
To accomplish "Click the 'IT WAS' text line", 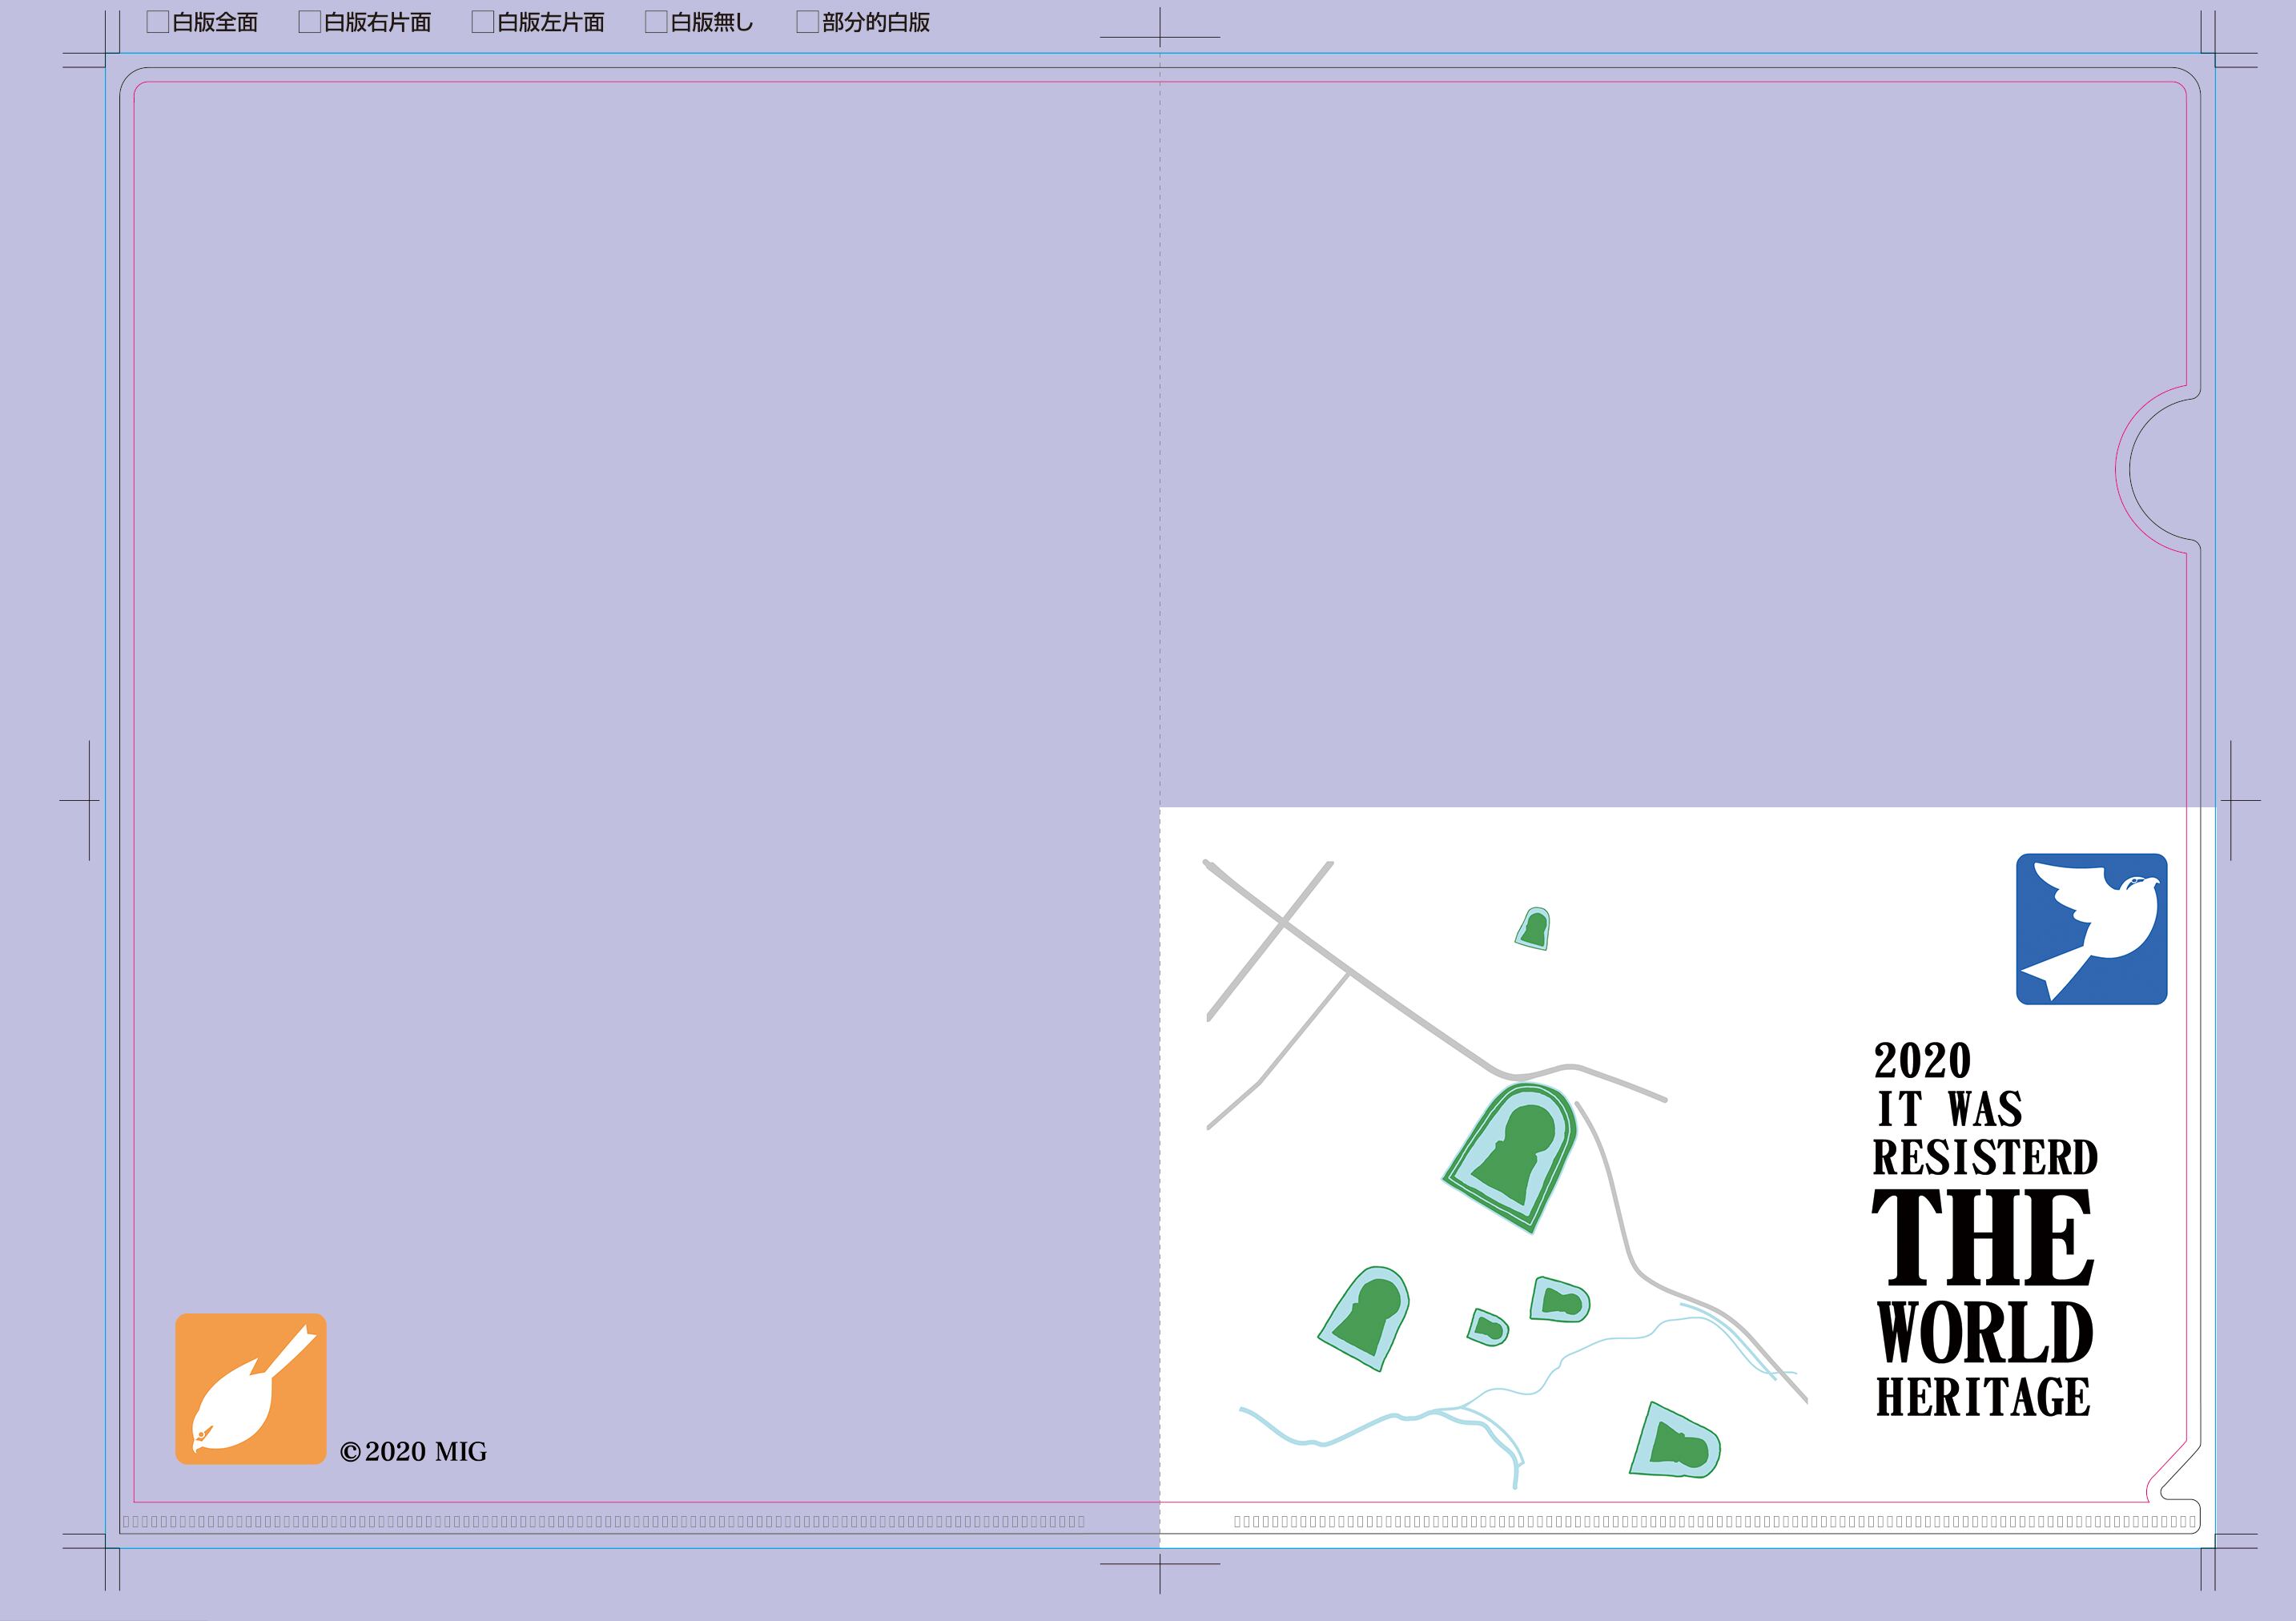I will 1949,1109.
